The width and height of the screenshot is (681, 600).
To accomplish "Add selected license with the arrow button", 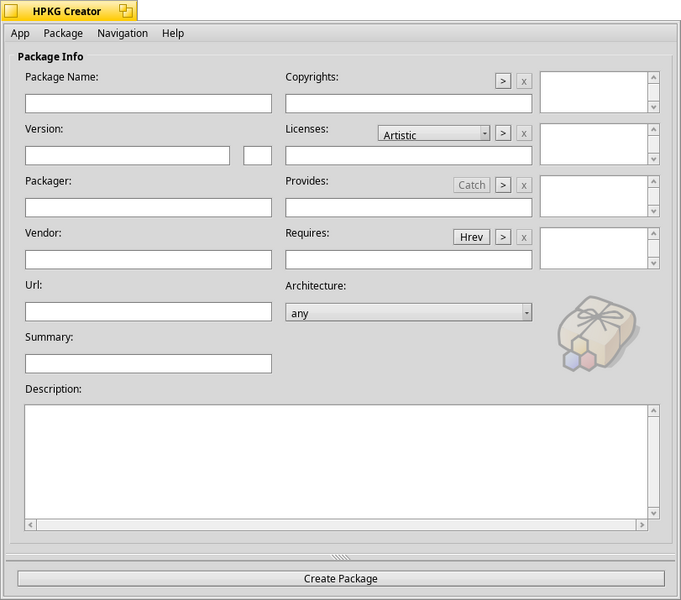I will (x=503, y=133).
